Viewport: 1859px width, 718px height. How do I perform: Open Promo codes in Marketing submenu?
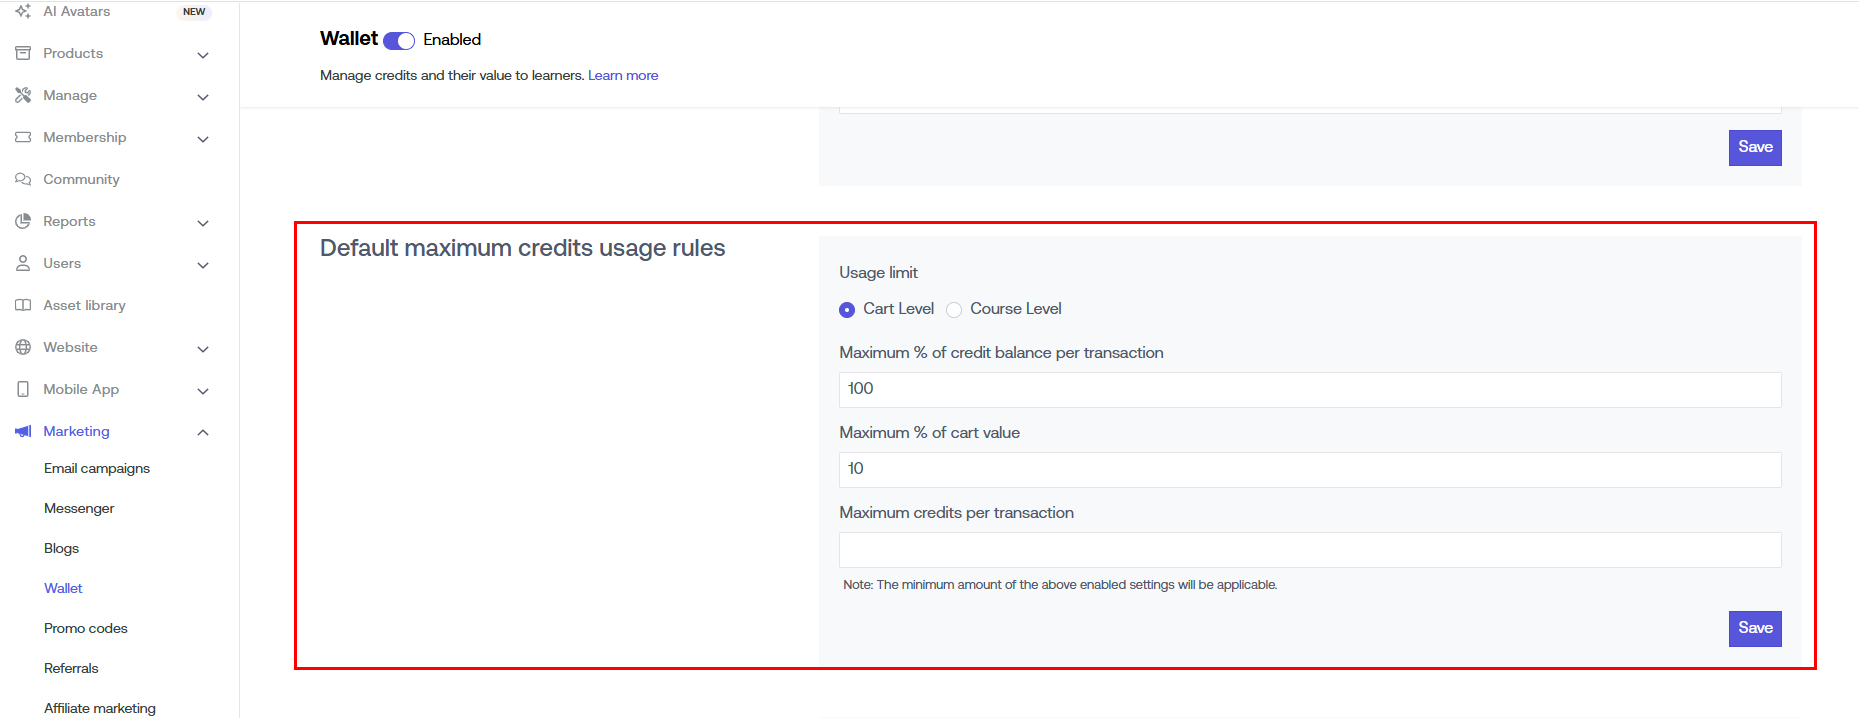pyautogui.click(x=86, y=628)
